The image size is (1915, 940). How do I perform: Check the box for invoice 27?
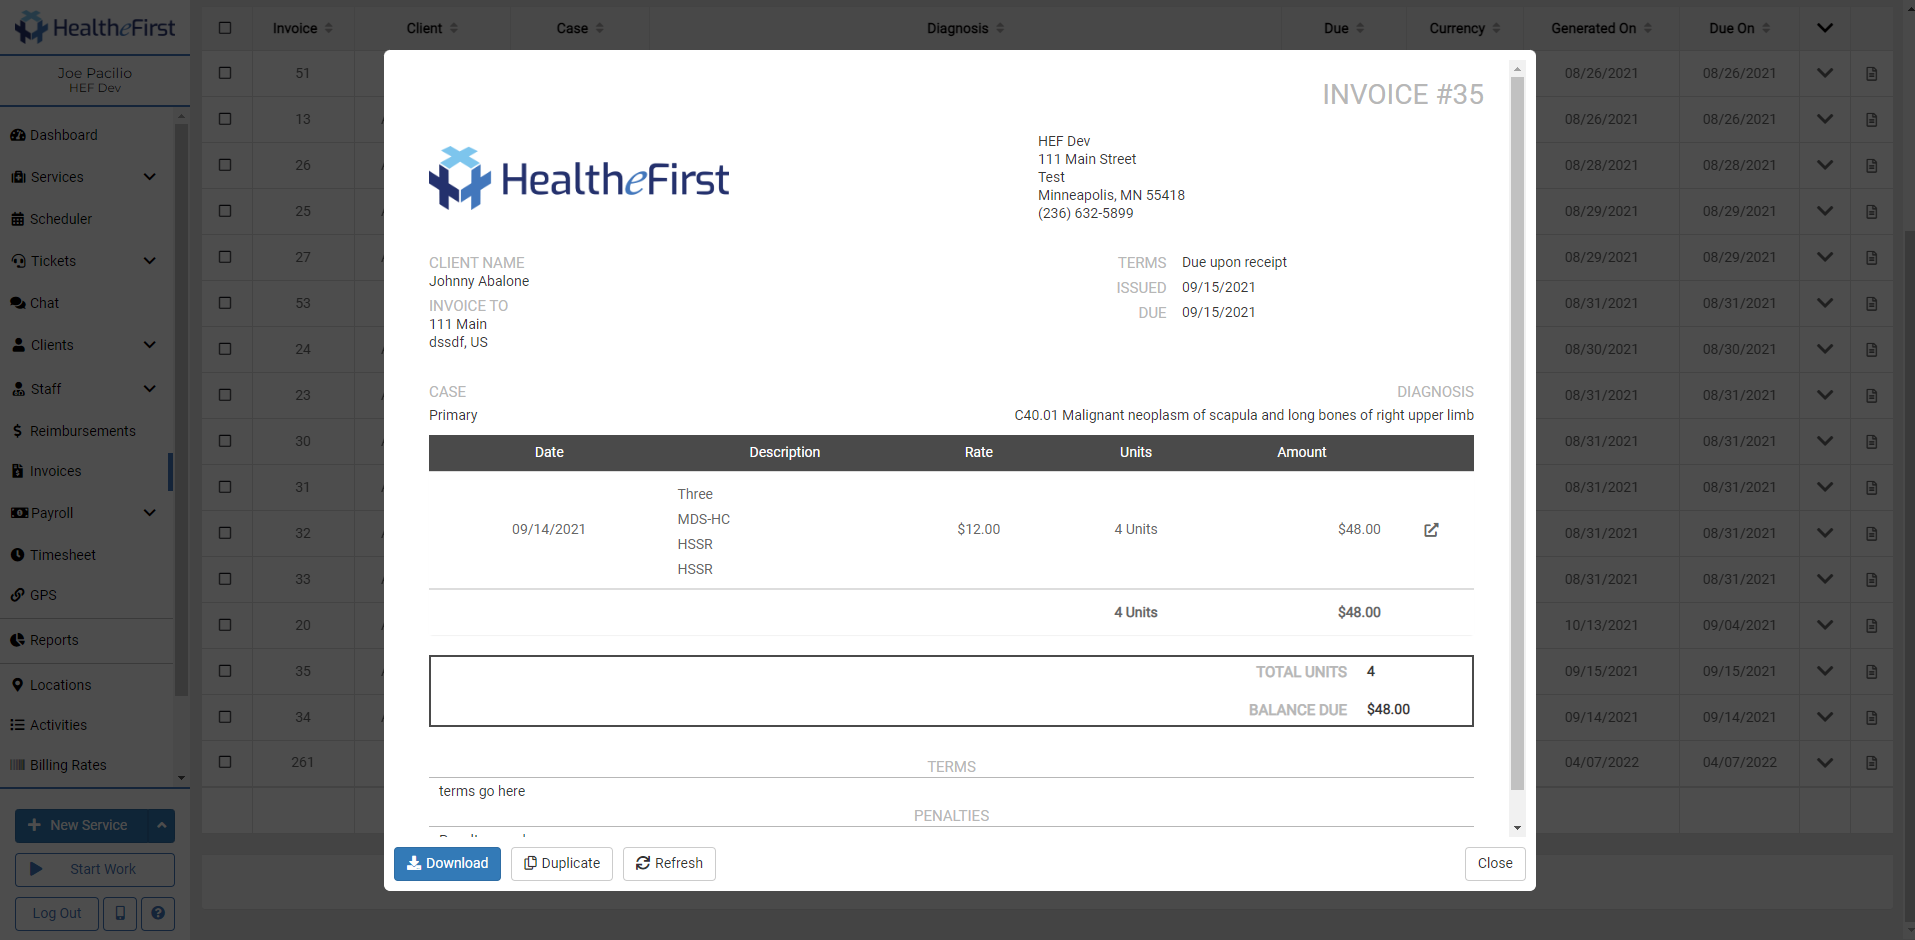pos(225,257)
